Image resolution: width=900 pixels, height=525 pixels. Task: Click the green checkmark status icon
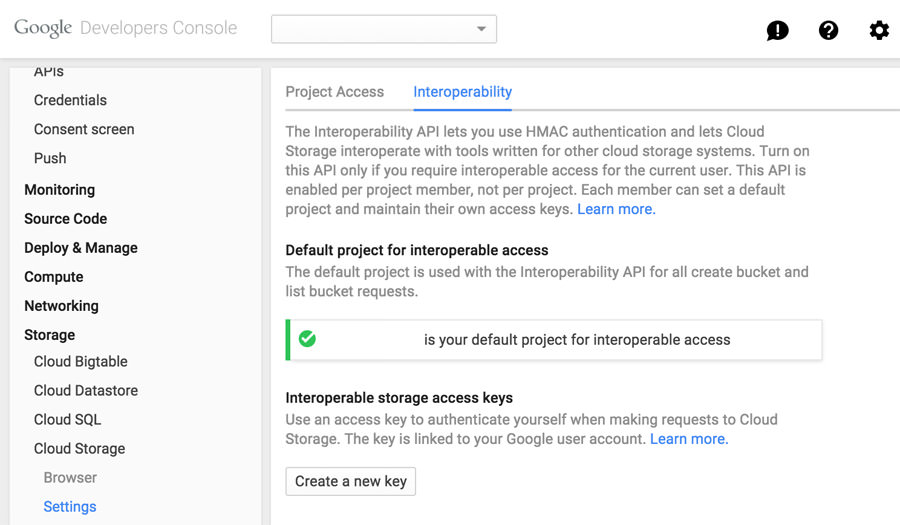pos(307,339)
